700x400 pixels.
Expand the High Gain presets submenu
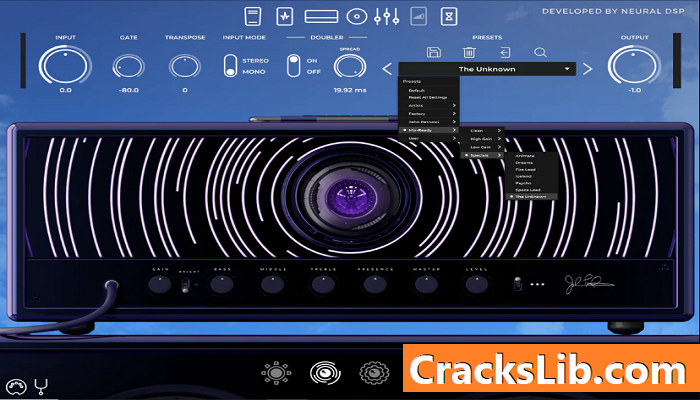pos(483,139)
